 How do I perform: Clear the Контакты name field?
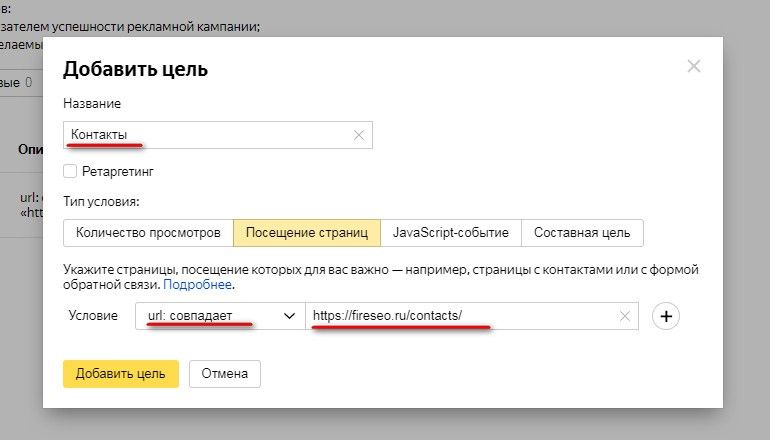pos(358,135)
